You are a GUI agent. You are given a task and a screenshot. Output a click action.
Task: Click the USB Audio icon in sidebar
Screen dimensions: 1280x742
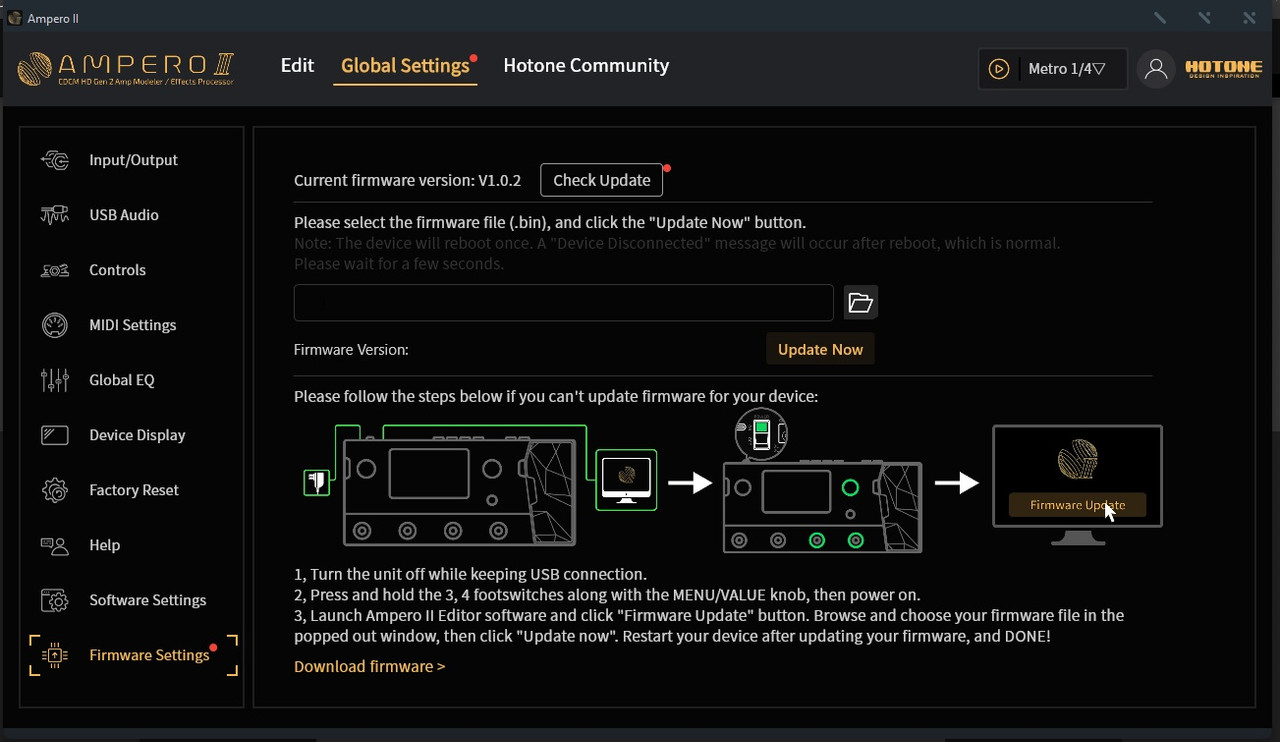[x=54, y=215]
